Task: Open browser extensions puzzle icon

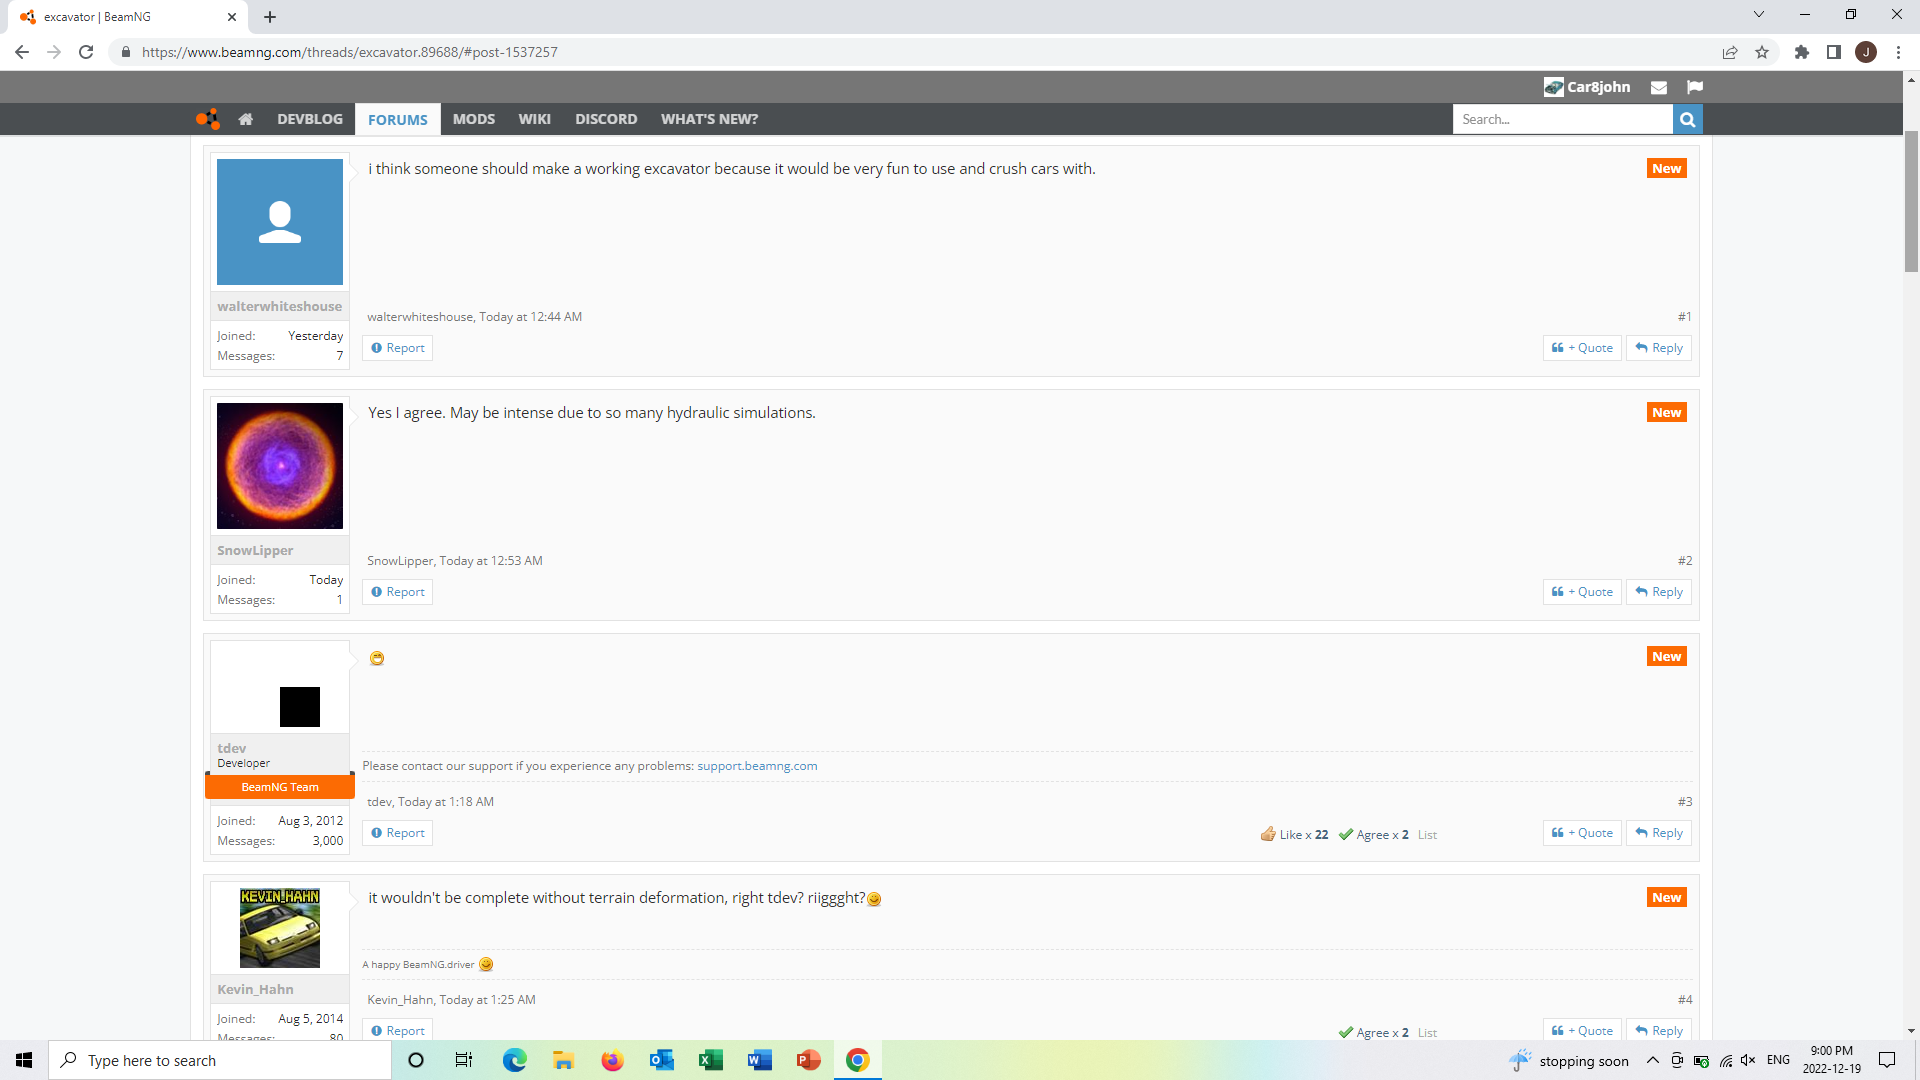Action: pyautogui.click(x=1802, y=52)
